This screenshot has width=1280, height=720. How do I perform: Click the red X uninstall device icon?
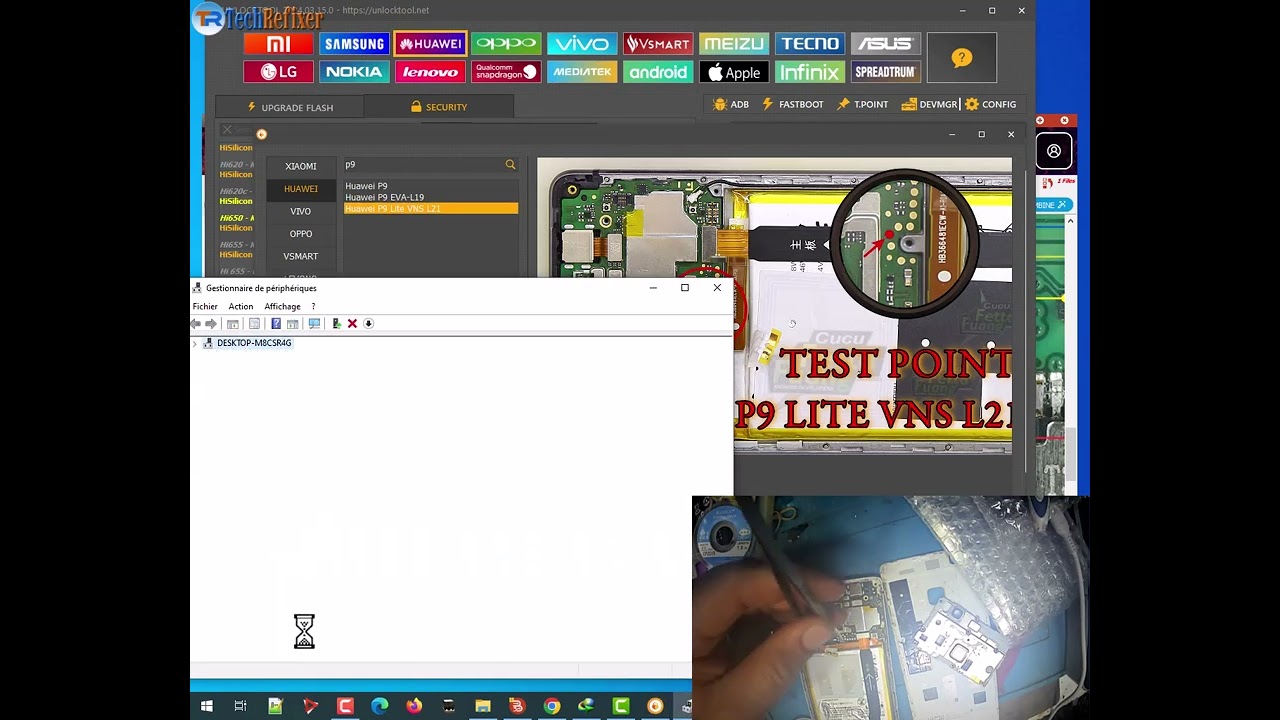click(352, 323)
